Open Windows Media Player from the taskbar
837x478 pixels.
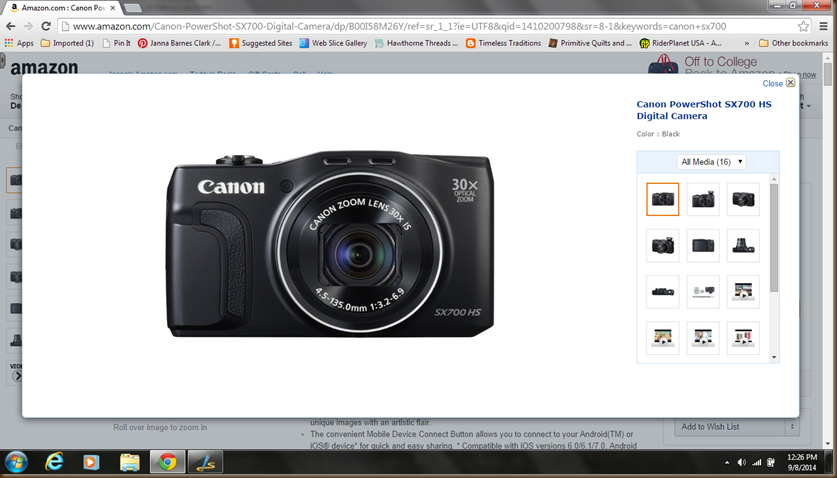91,462
